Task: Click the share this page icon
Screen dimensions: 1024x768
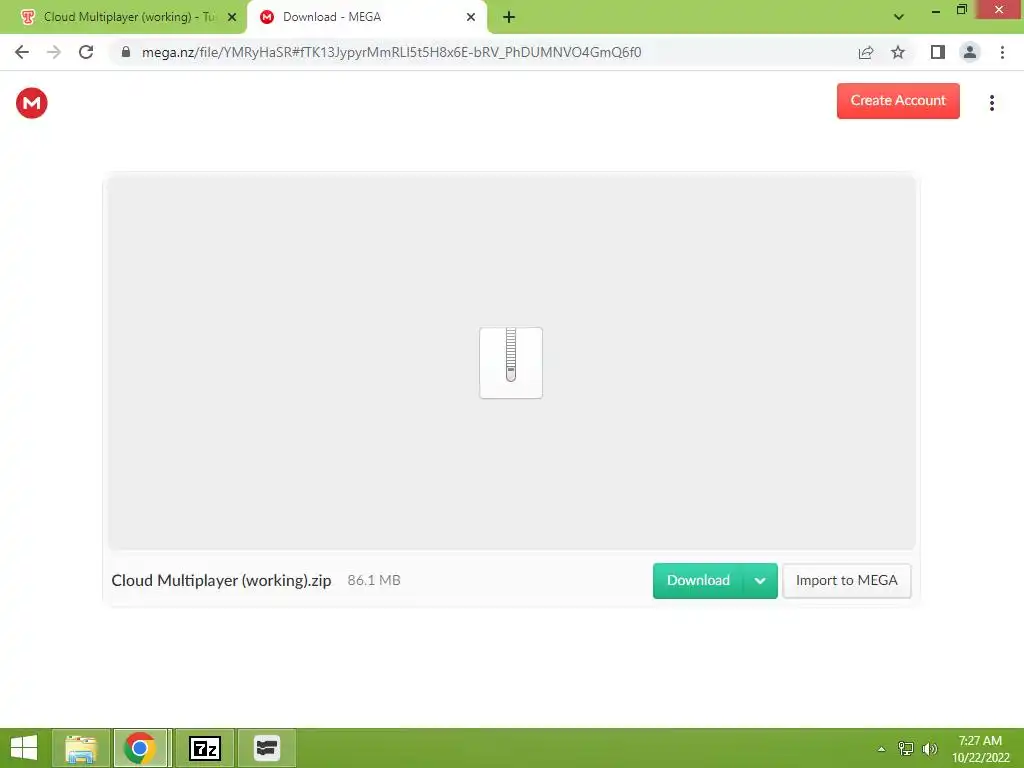Action: (x=866, y=52)
